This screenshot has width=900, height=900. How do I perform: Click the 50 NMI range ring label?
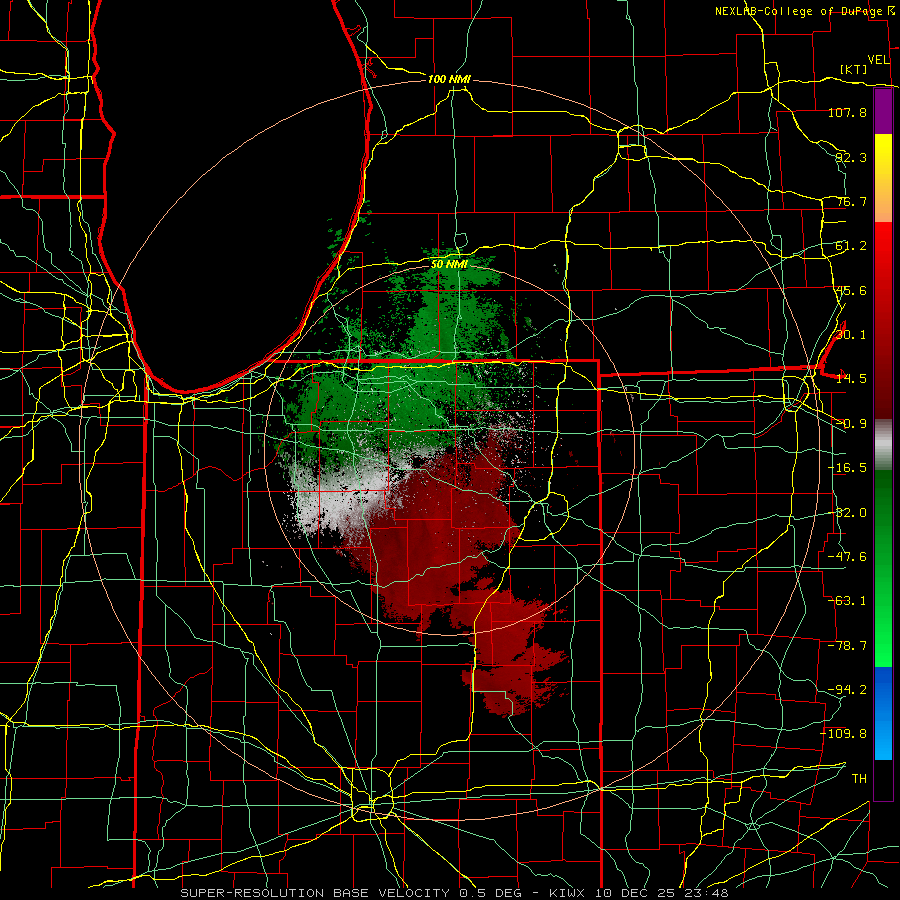coord(449,264)
